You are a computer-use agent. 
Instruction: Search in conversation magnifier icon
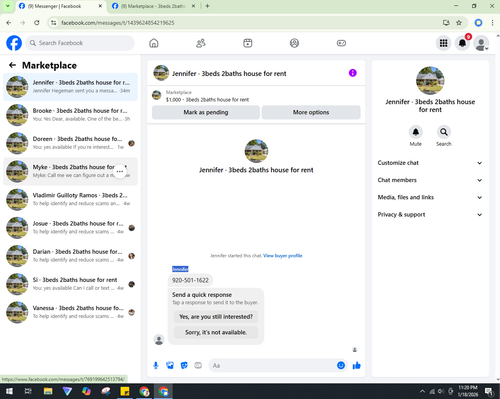(444, 132)
